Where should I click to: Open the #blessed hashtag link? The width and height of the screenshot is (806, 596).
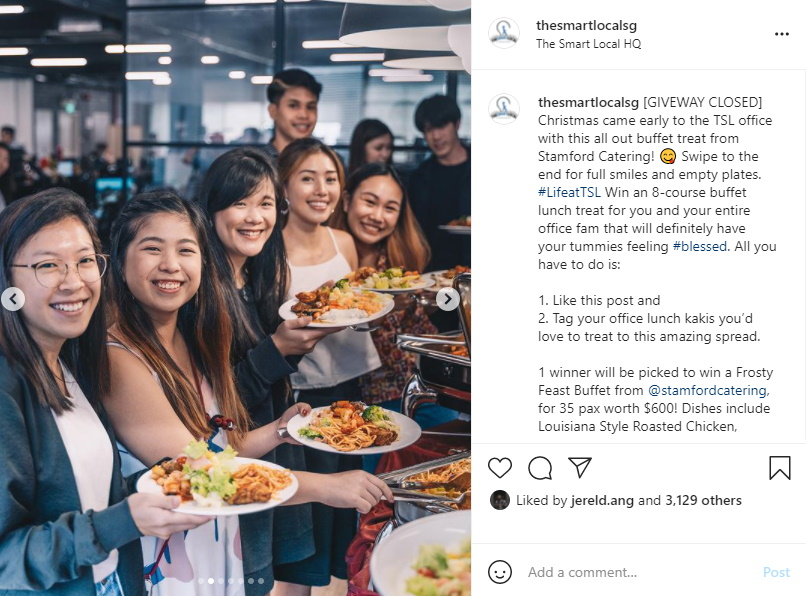click(x=700, y=246)
